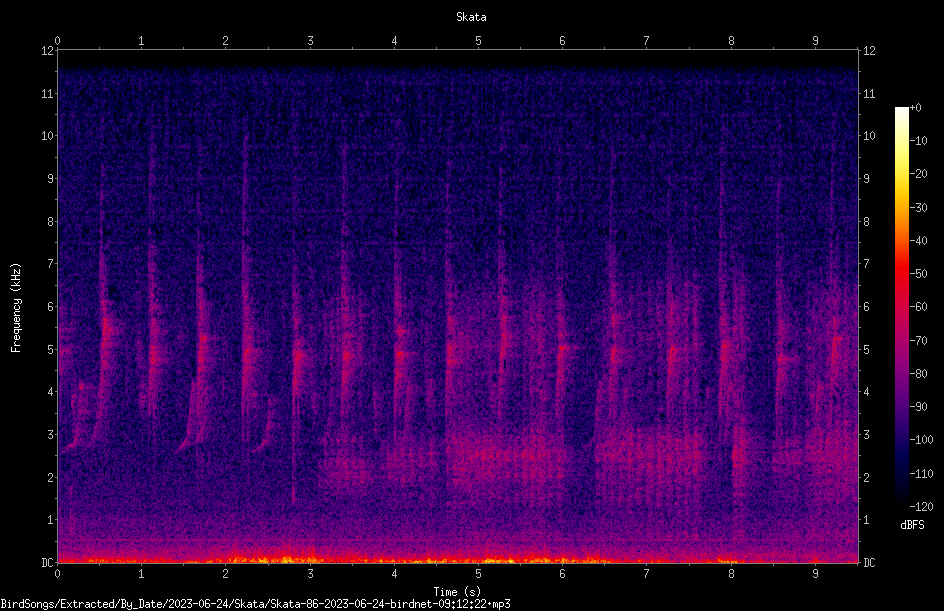The width and height of the screenshot is (944, 611).
Task: Click the 3 kHz label on left axis
Action: [50, 434]
